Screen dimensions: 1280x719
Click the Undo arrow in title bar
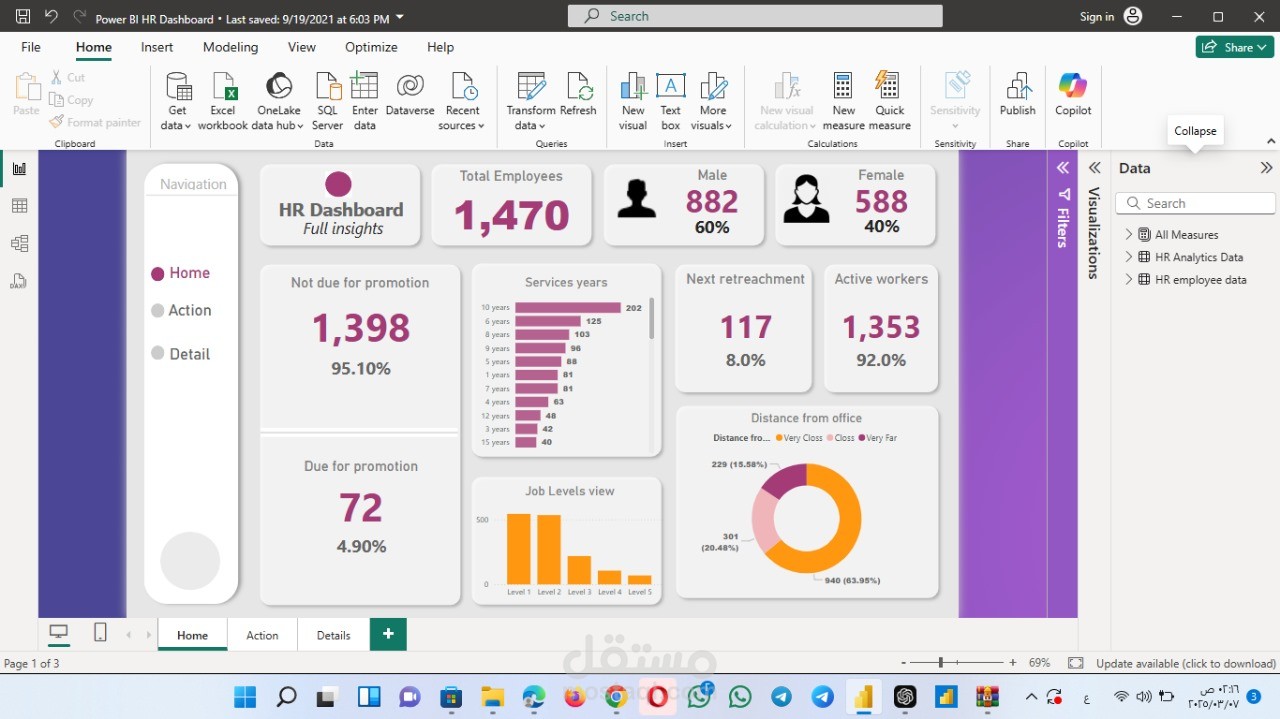pos(52,17)
